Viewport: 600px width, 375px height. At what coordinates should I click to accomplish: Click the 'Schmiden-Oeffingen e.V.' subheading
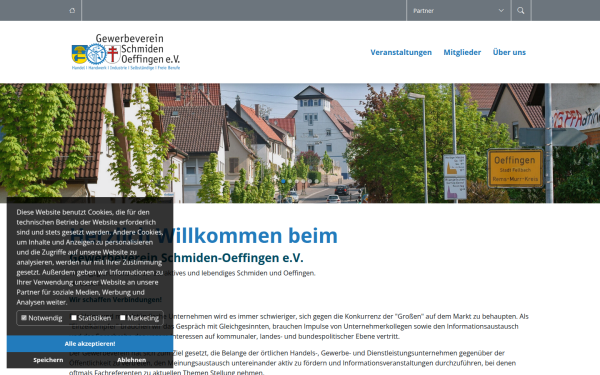(x=232, y=258)
